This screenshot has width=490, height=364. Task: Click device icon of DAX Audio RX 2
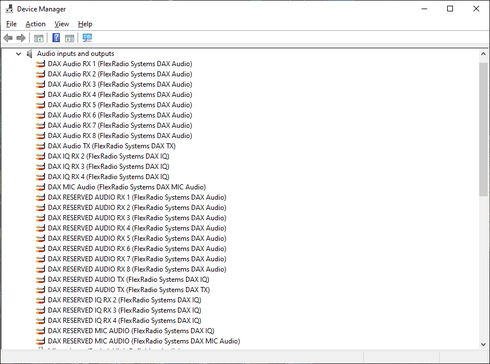click(40, 74)
